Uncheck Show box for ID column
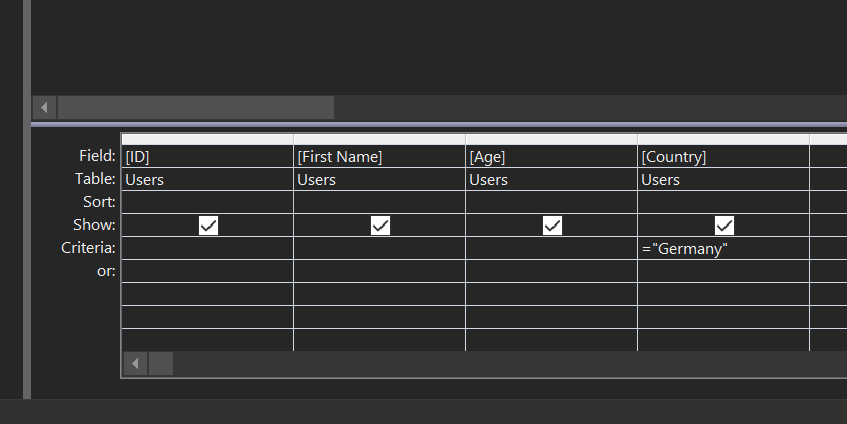The width and height of the screenshot is (847, 424). point(208,226)
